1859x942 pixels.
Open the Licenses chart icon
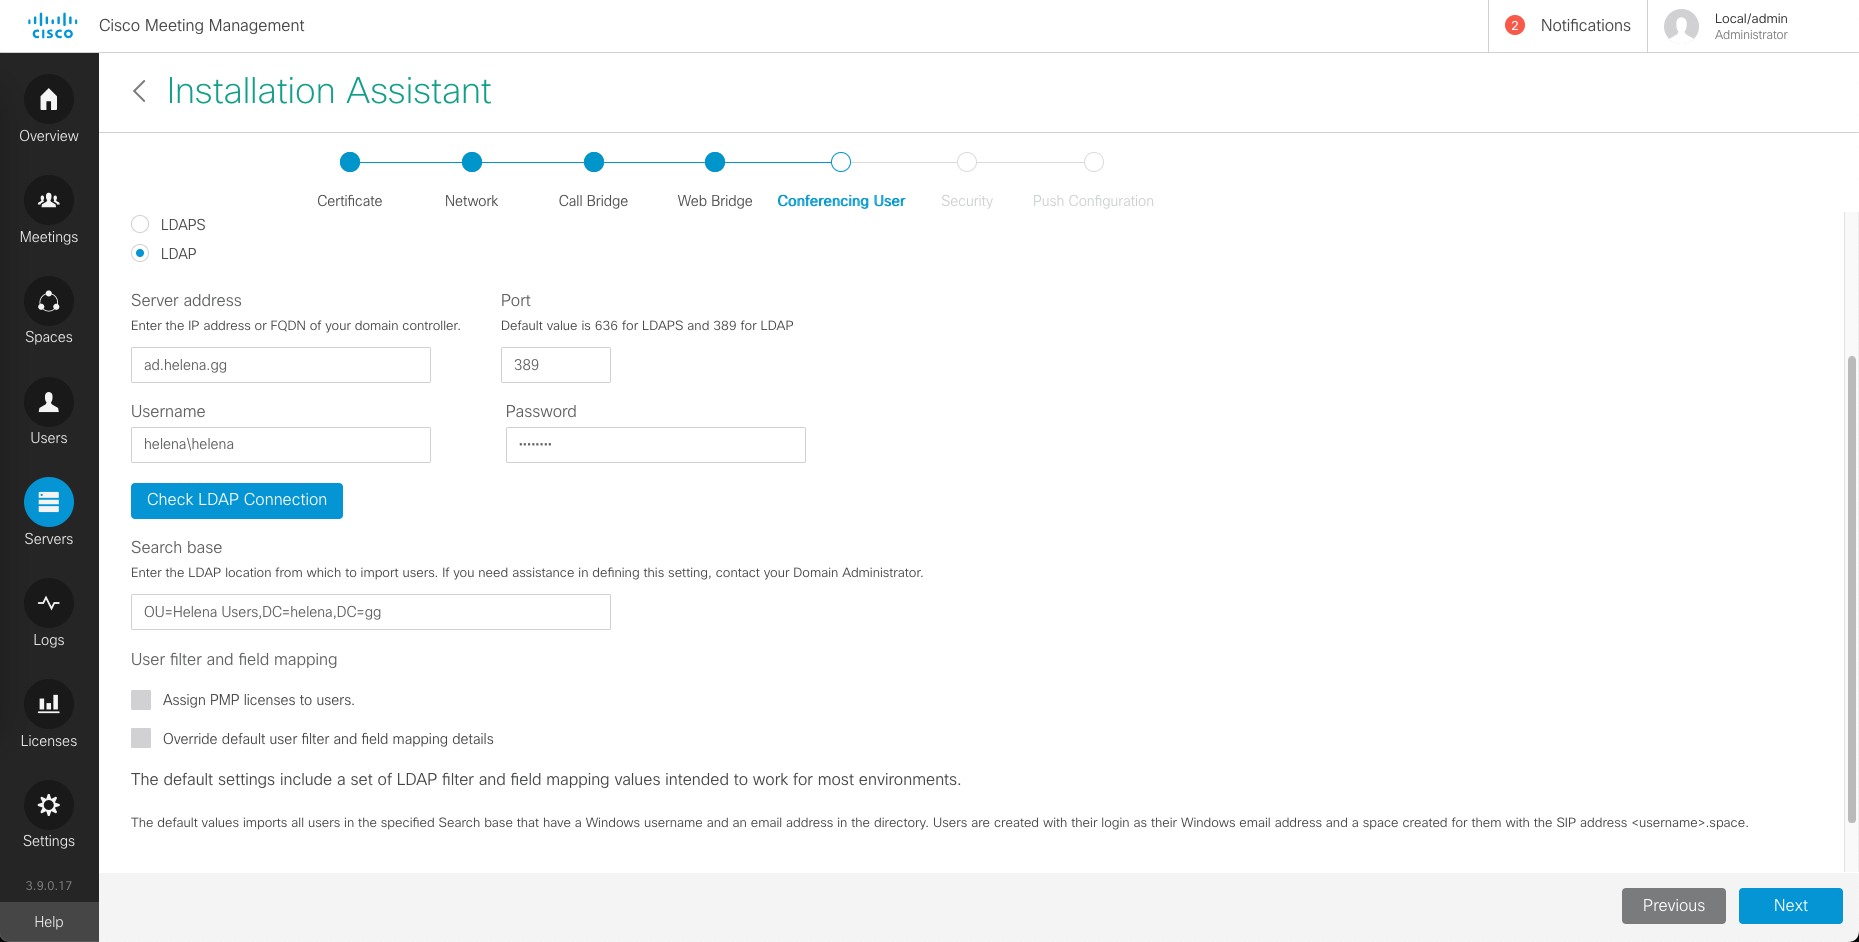click(x=48, y=705)
